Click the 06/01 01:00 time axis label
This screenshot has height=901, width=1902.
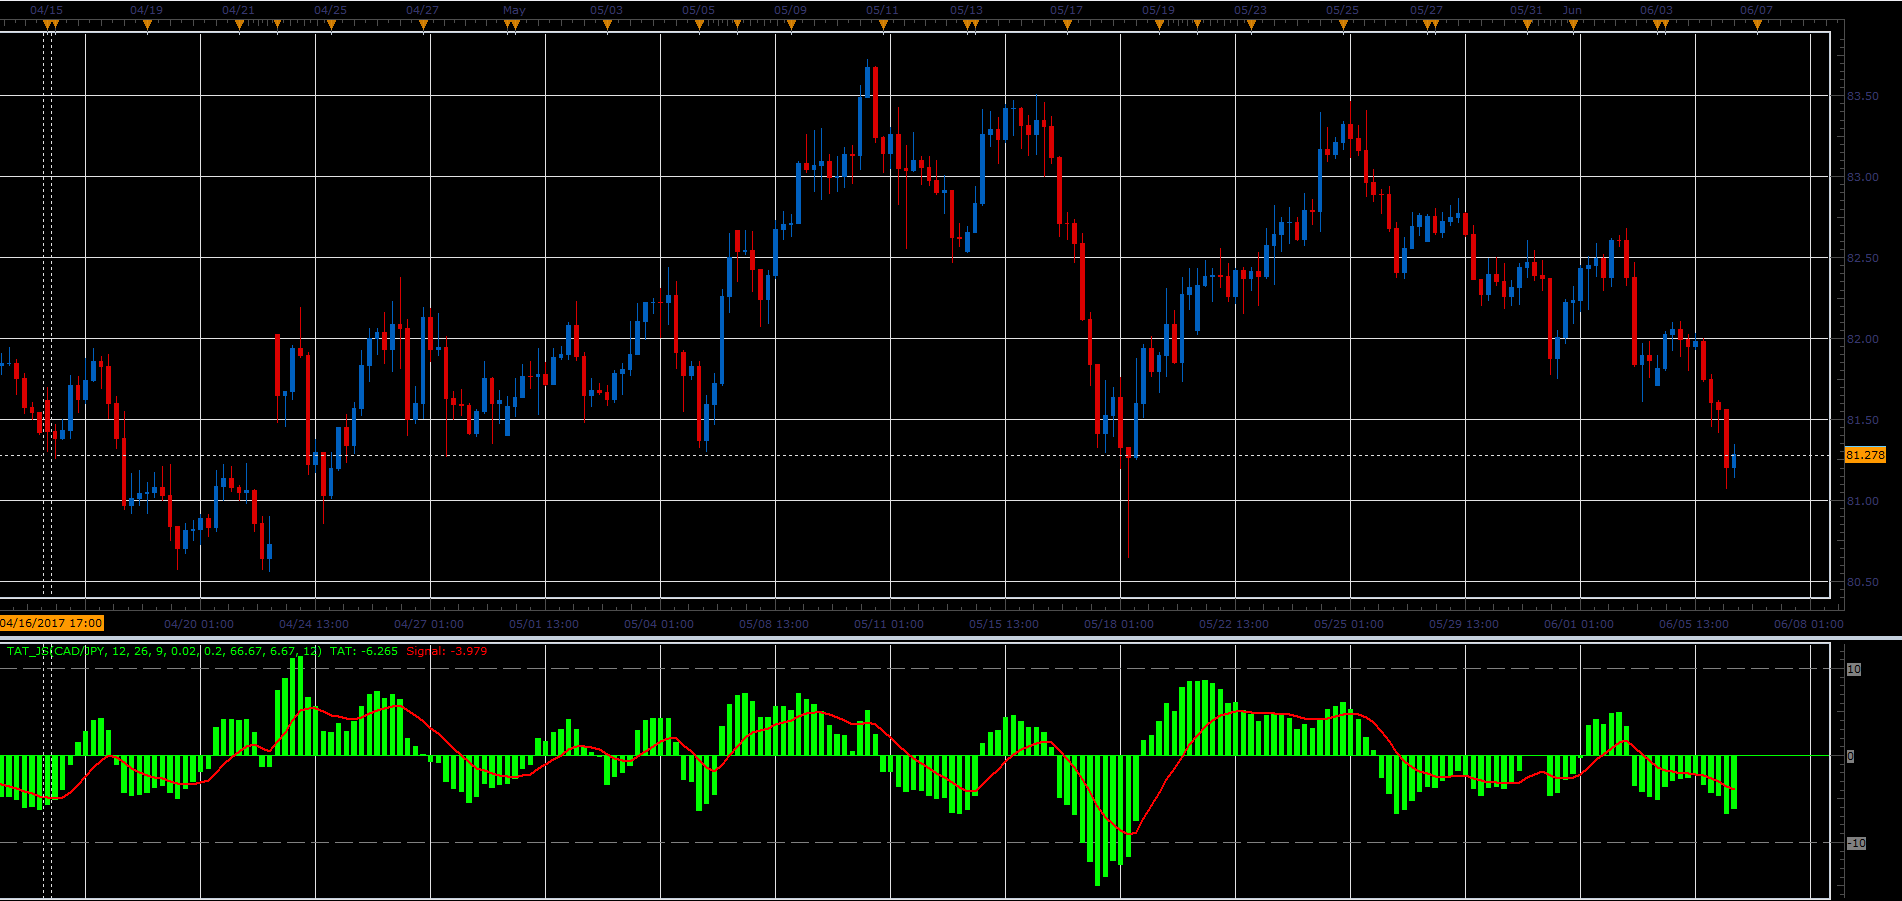(1579, 624)
